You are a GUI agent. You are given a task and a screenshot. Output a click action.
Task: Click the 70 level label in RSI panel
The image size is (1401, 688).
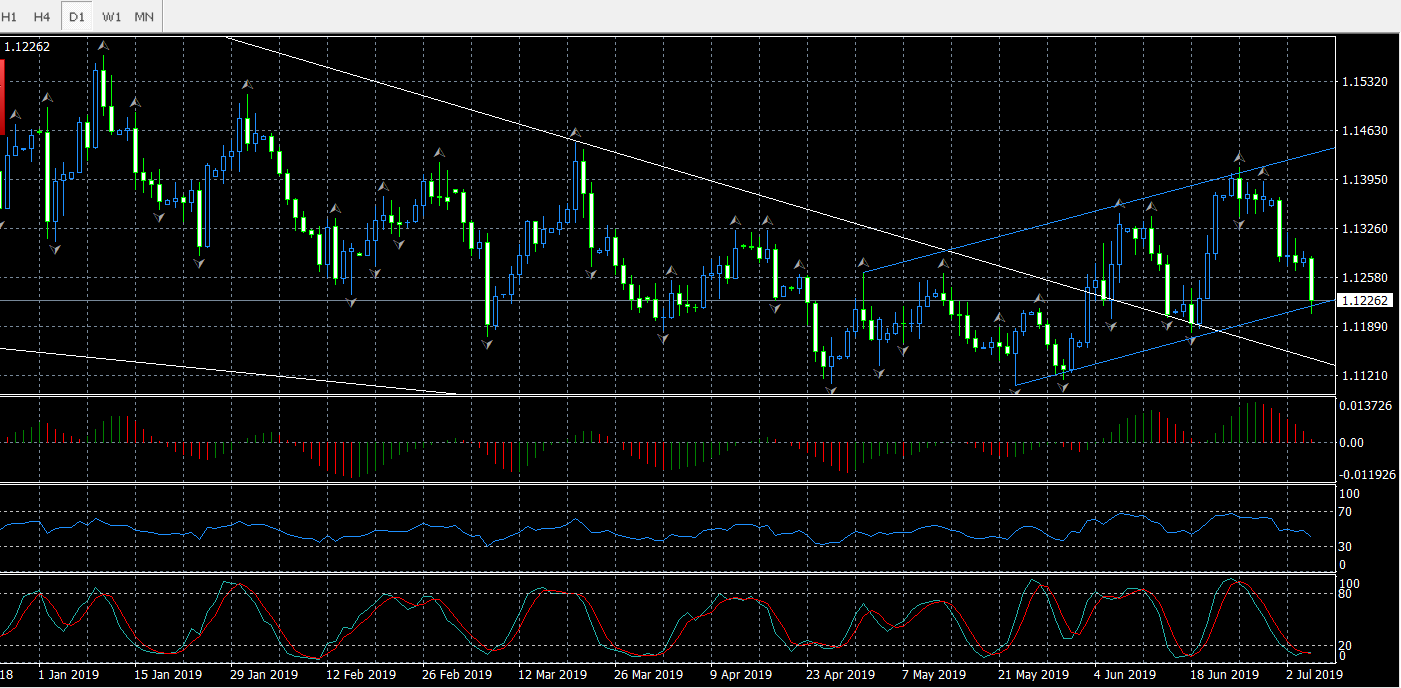pos(1346,511)
